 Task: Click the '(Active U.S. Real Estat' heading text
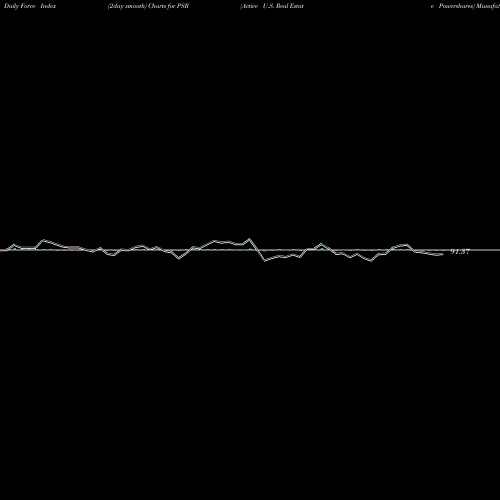point(272,6)
